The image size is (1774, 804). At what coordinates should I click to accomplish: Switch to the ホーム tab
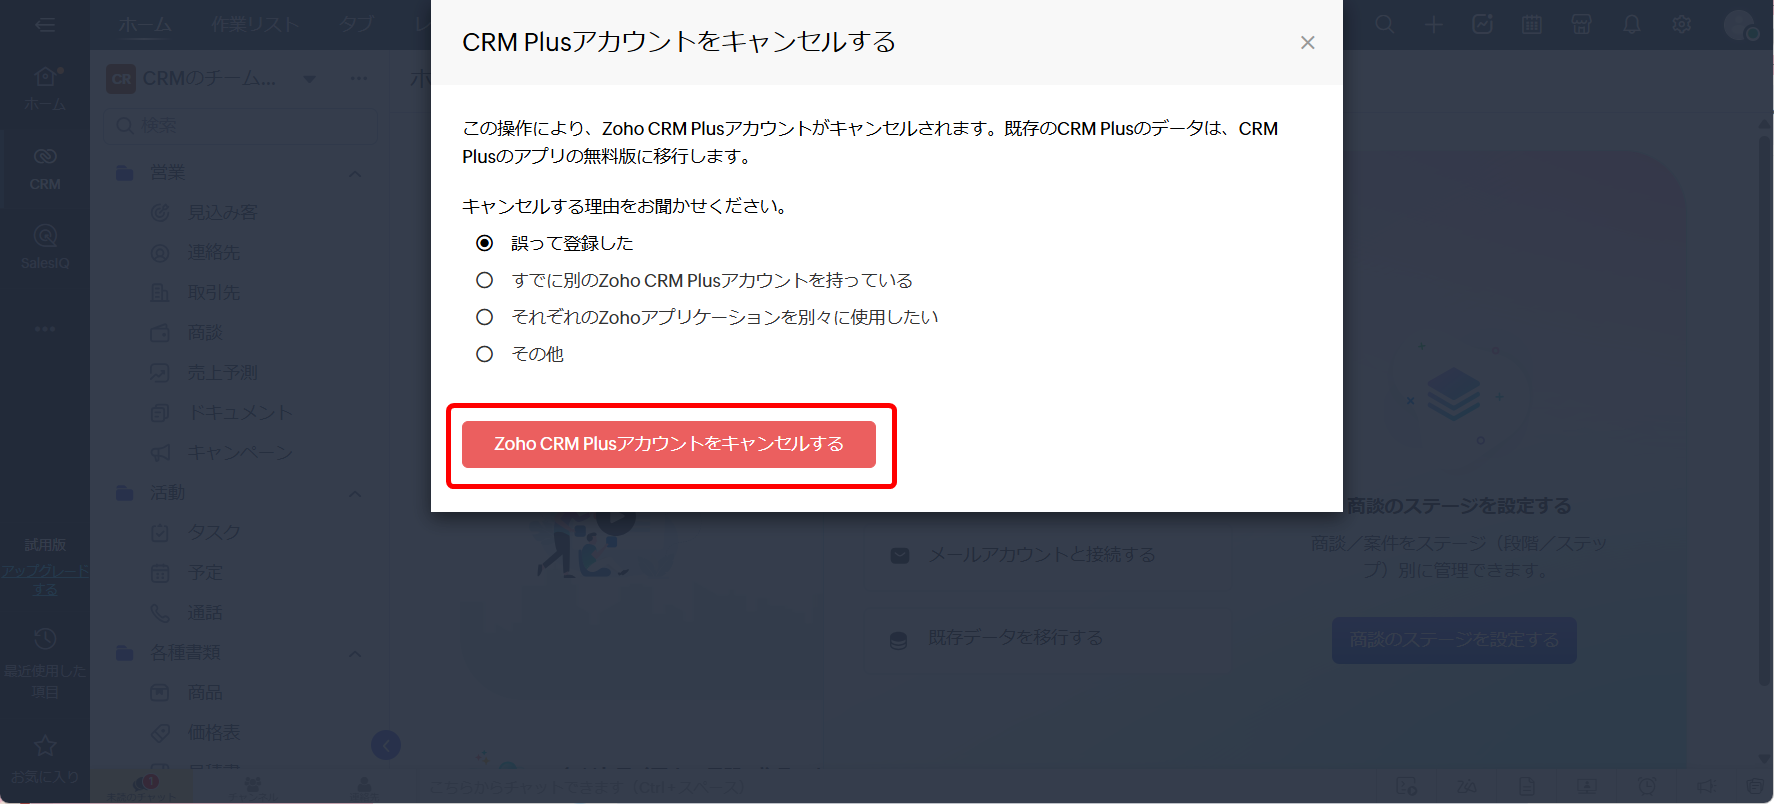coord(145,25)
